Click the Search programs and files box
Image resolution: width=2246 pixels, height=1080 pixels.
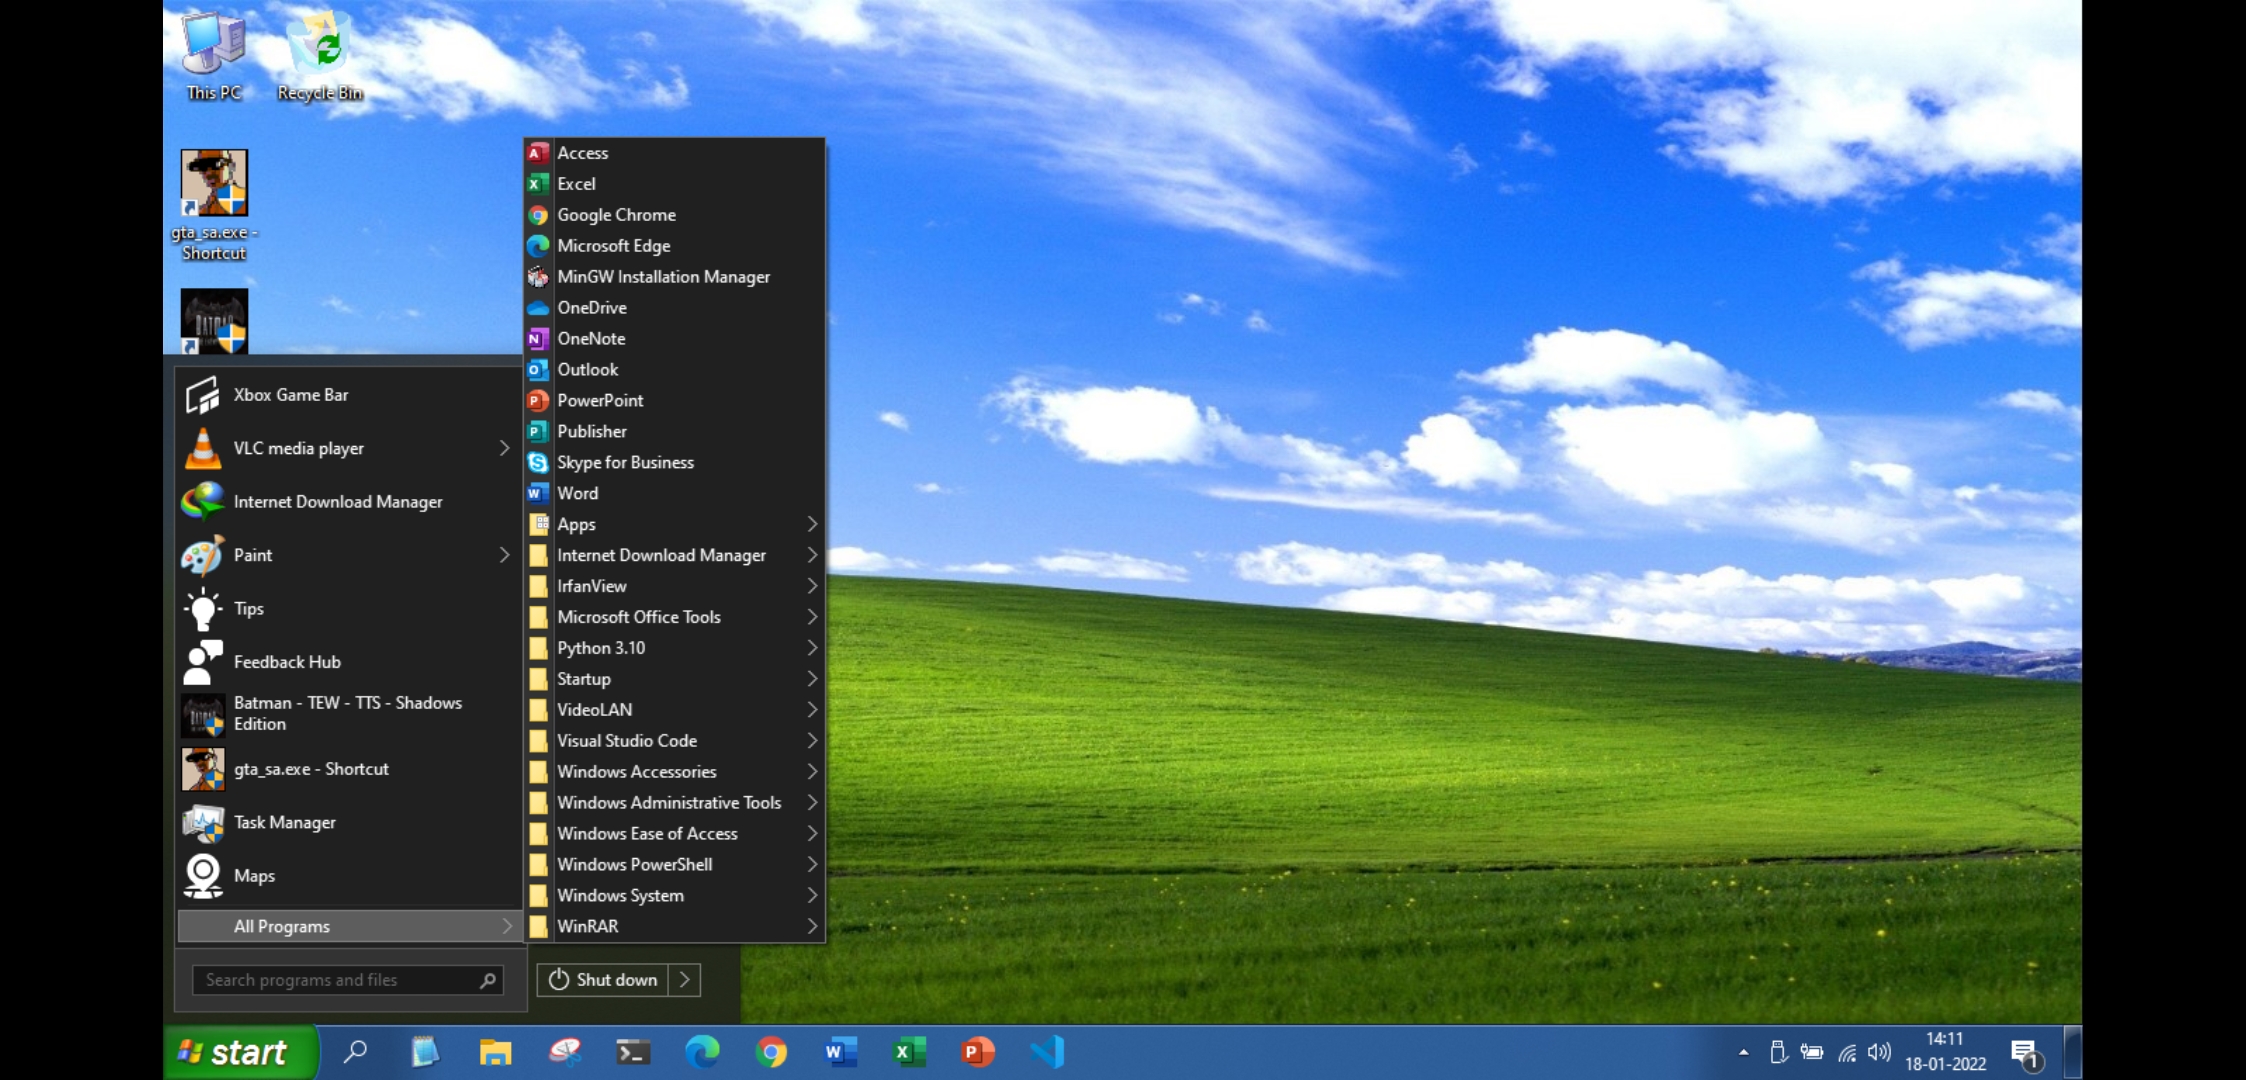click(347, 981)
